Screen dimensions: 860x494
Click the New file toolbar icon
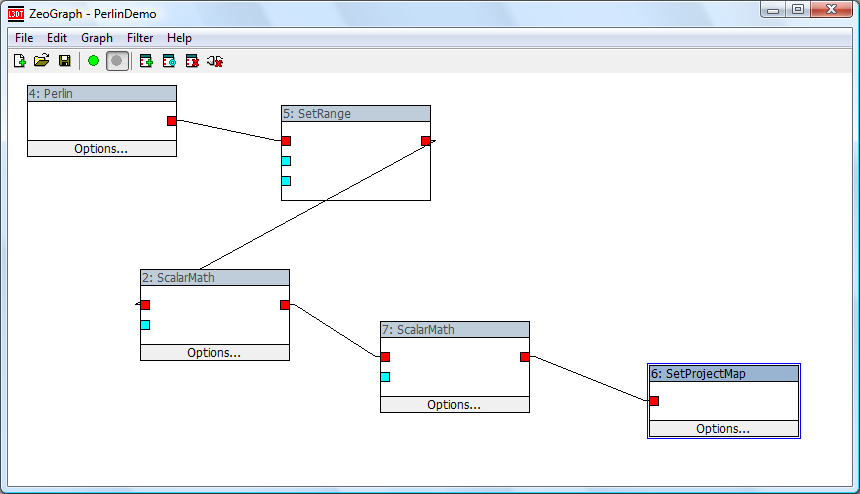pos(19,61)
